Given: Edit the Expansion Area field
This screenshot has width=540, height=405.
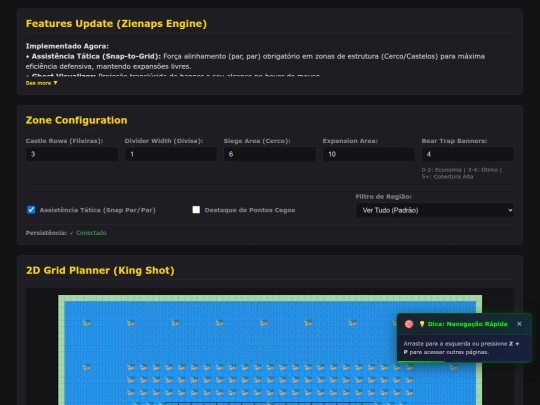Looking at the screenshot, I should pos(368,154).
